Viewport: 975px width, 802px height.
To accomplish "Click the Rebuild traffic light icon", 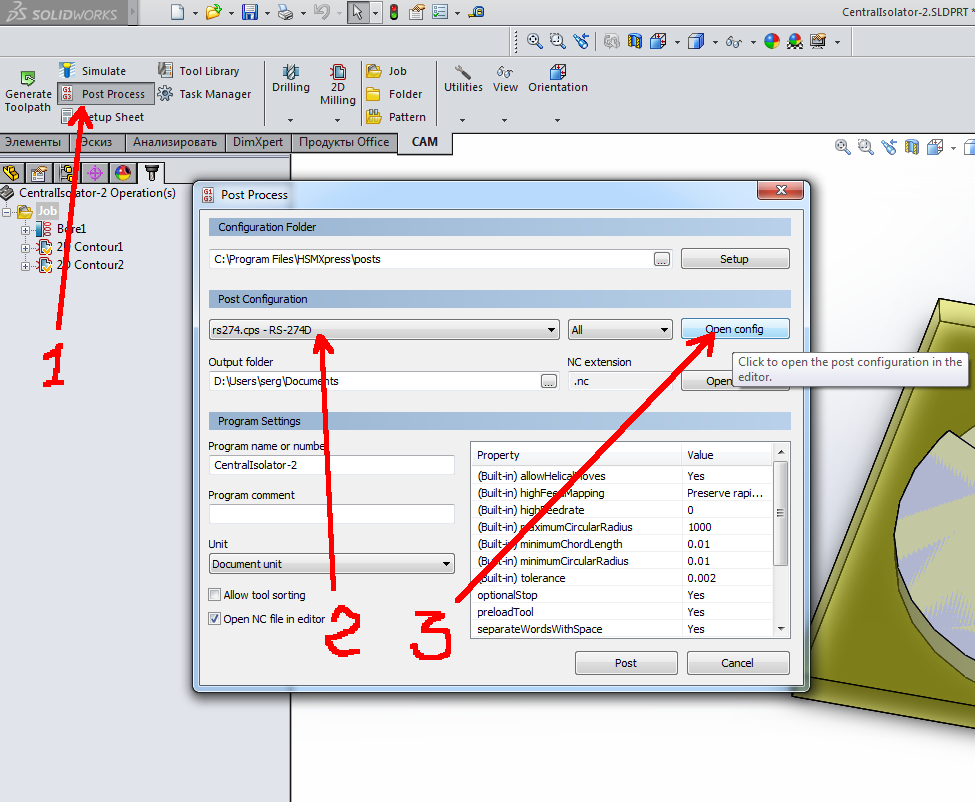I will (x=394, y=12).
